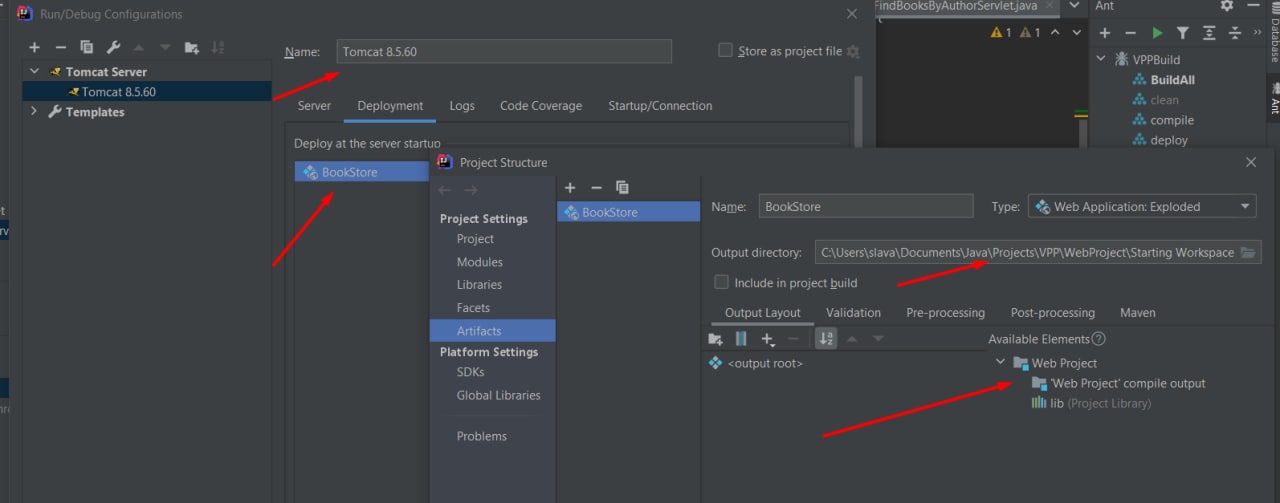Screen dimensions: 1280x503
Task: Open the Pre-processing tab
Action: pos(945,313)
